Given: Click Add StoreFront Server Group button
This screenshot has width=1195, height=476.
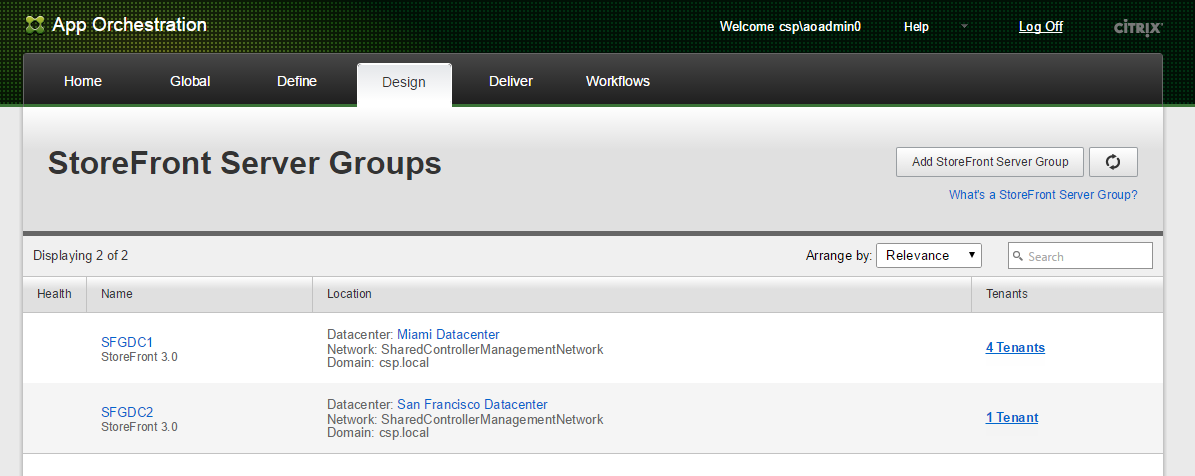Looking at the screenshot, I should tap(989, 162).
